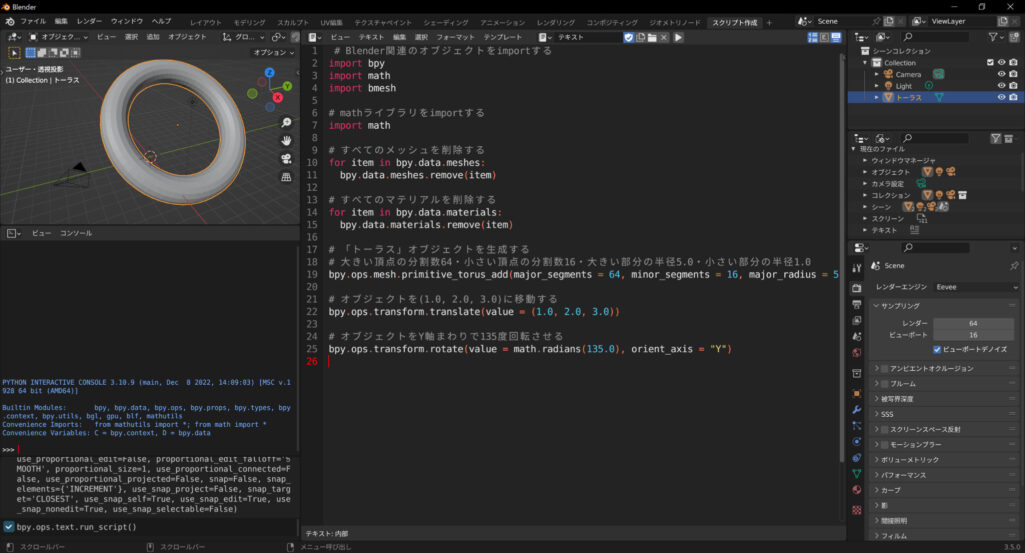The width and height of the screenshot is (1025, 553).
Task: Open the Physics properties tab icon
Action: pos(857,442)
